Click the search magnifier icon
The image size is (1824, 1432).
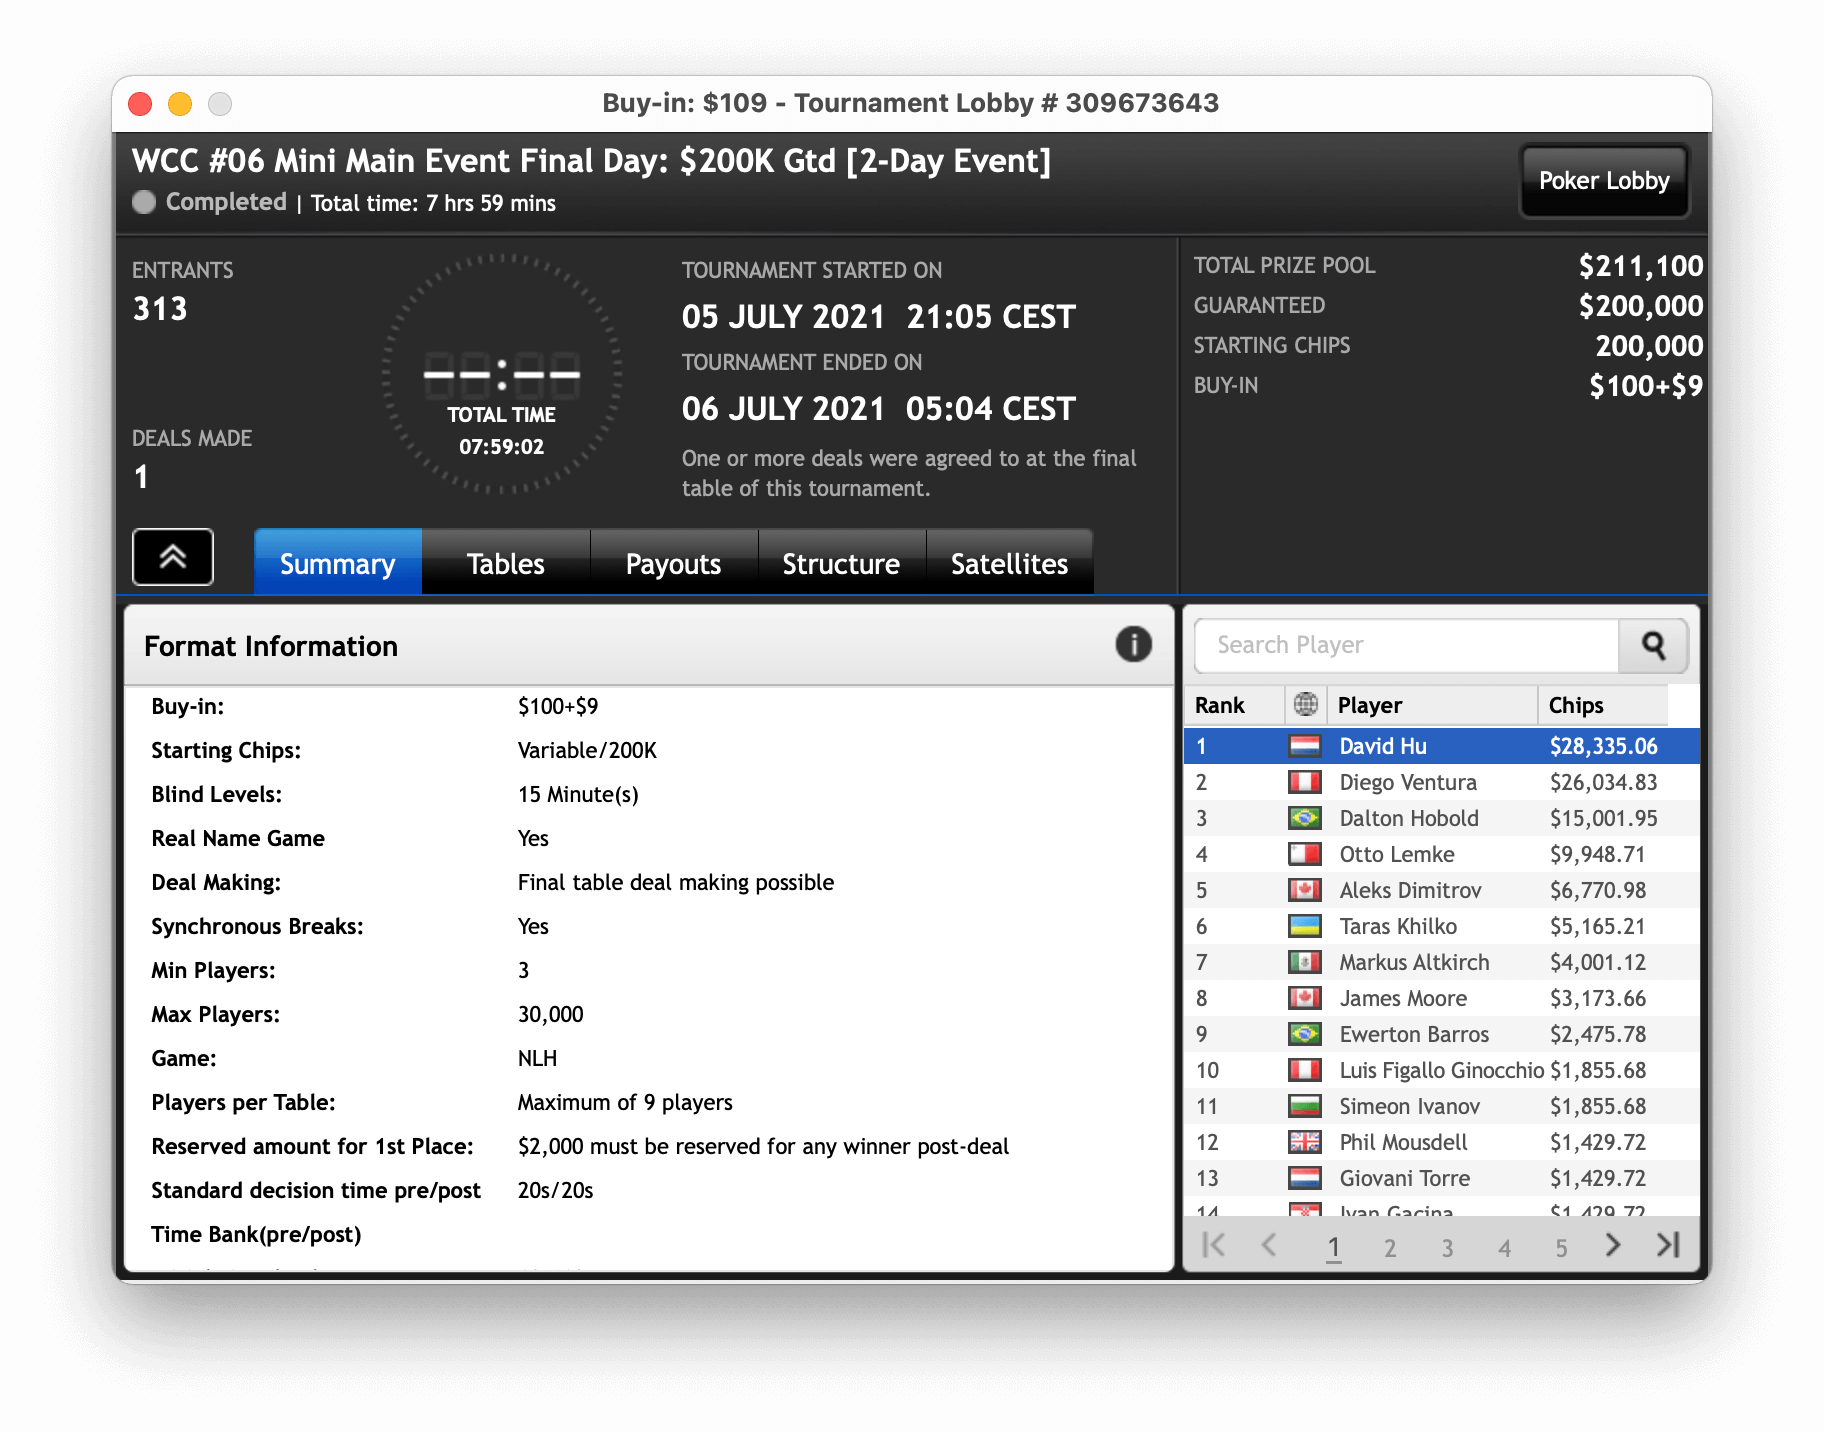[x=1653, y=645]
